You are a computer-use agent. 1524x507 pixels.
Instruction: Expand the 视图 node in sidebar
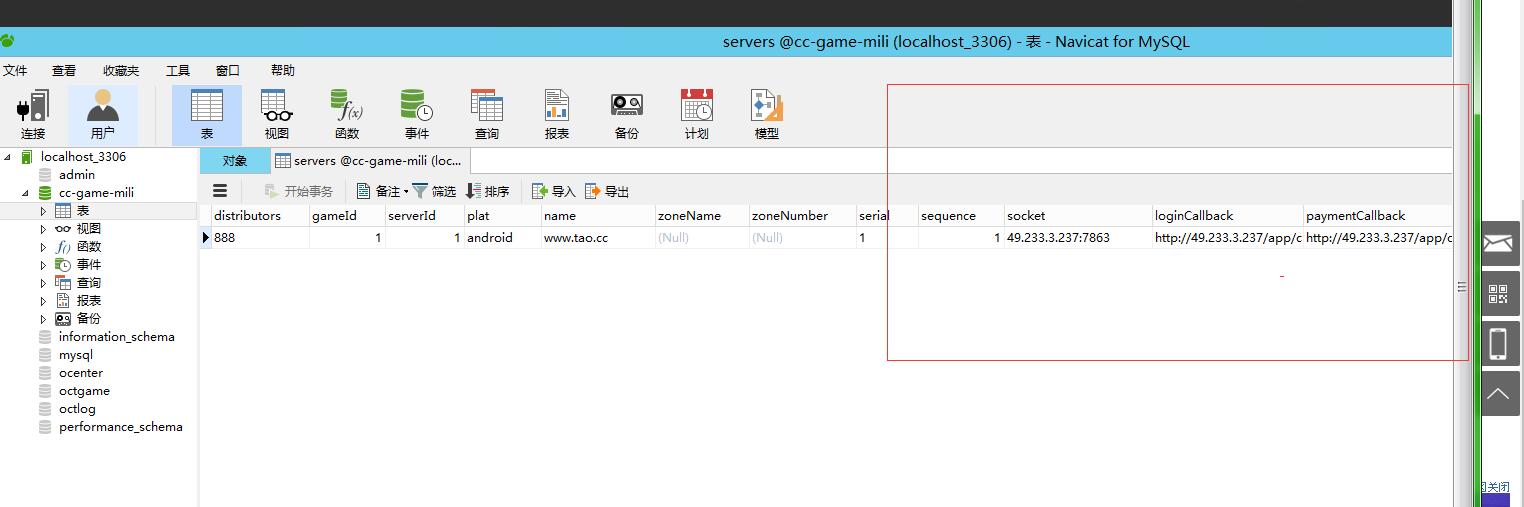tap(43, 229)
